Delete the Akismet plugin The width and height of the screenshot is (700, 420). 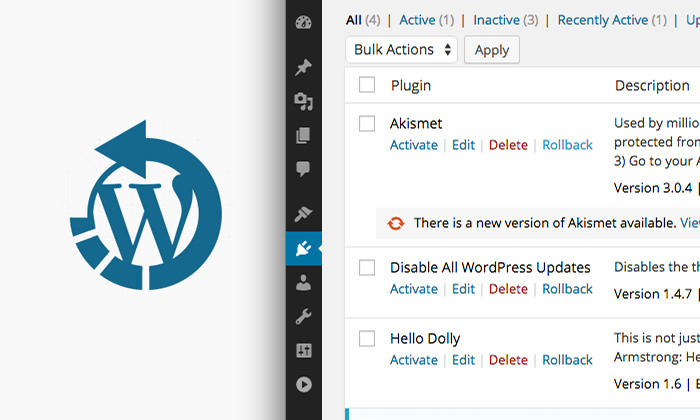[x=508, y=145]
